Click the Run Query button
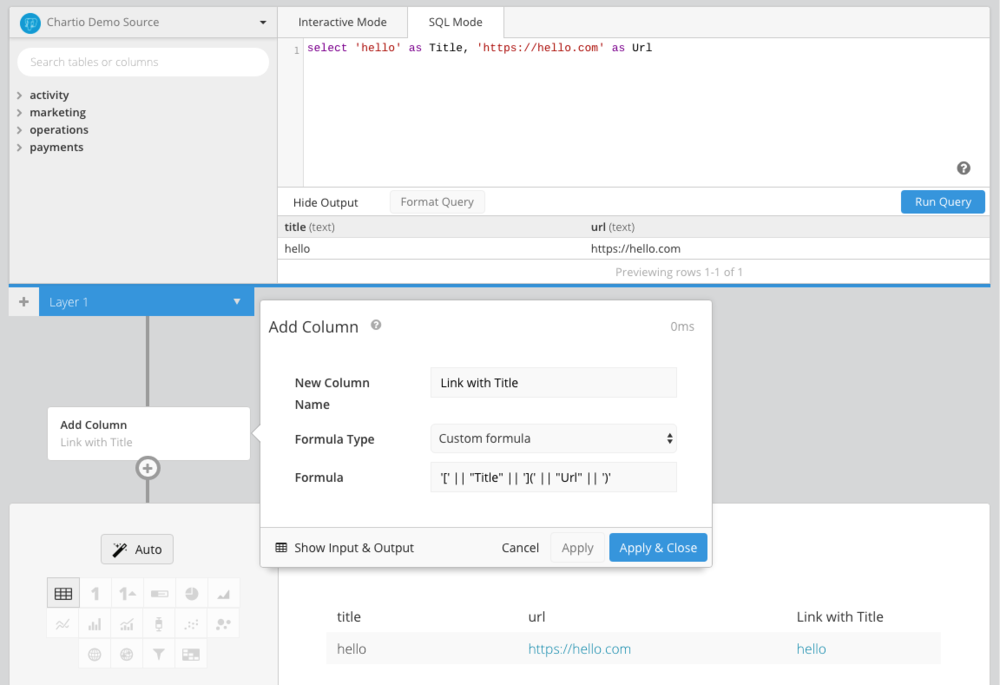Viewport: 1000px width, 685px height. [943, 202]
